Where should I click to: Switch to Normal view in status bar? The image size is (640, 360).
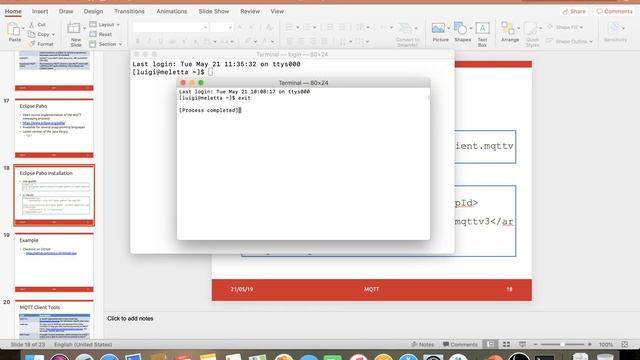(491, 344)
